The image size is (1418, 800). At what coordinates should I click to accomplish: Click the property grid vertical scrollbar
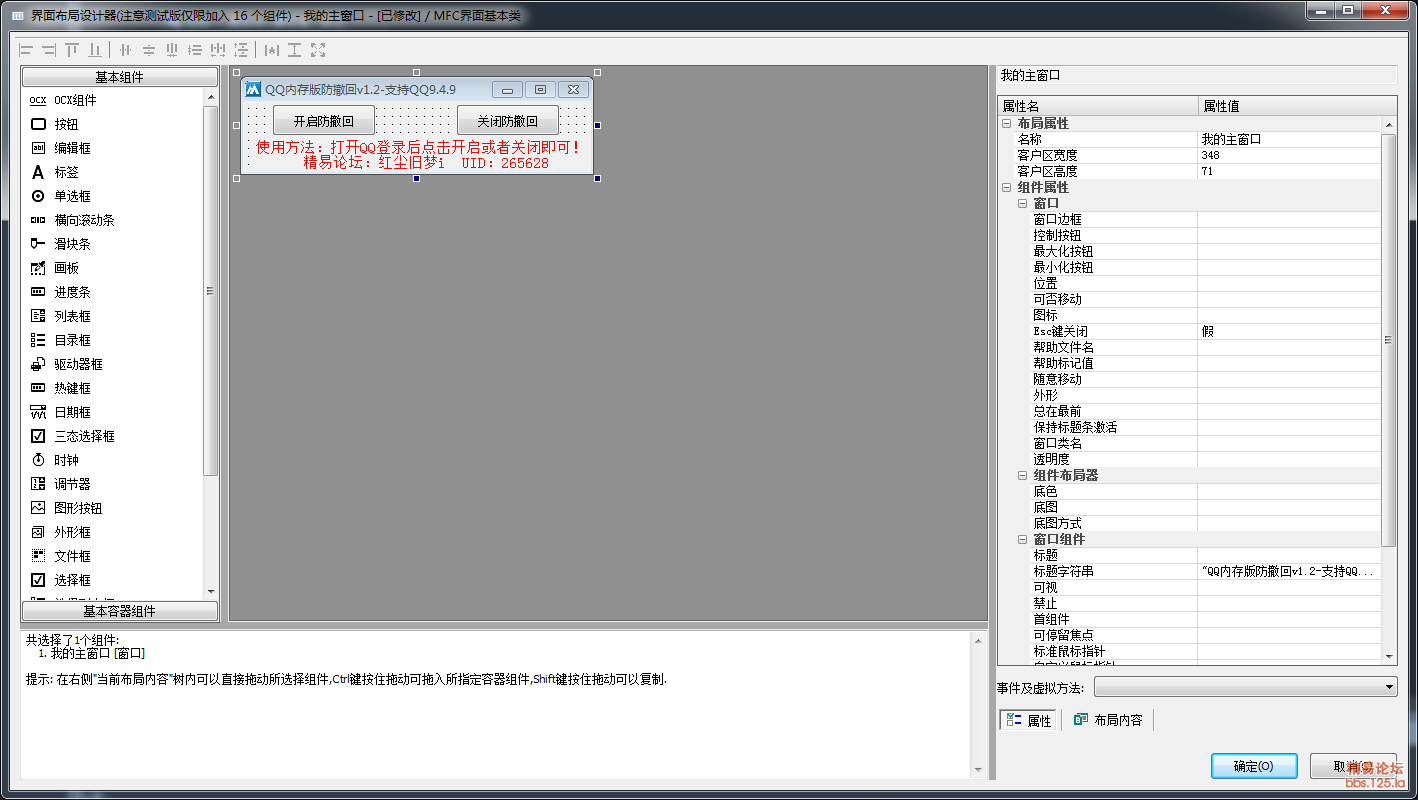tap(1389, 340)
